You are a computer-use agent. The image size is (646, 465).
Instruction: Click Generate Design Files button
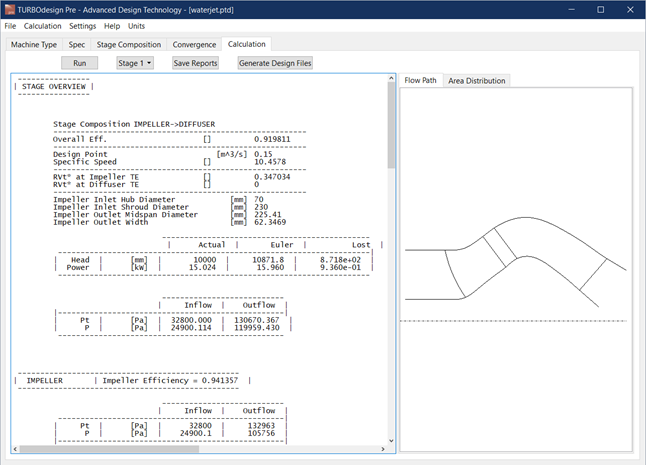(275, 63)
